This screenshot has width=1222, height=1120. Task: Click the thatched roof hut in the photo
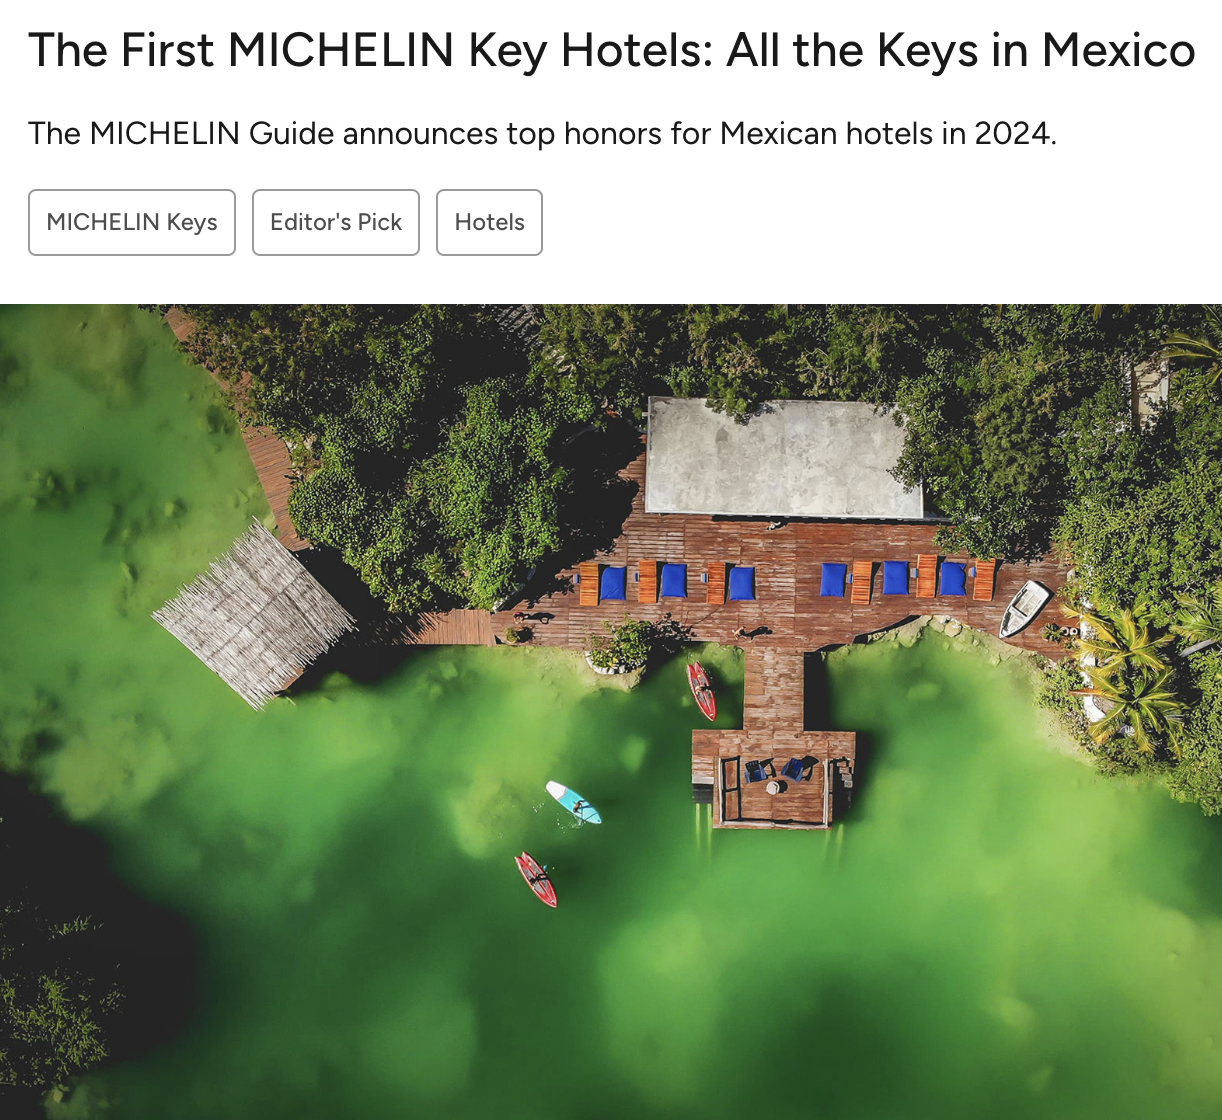(x=254, y=614)
